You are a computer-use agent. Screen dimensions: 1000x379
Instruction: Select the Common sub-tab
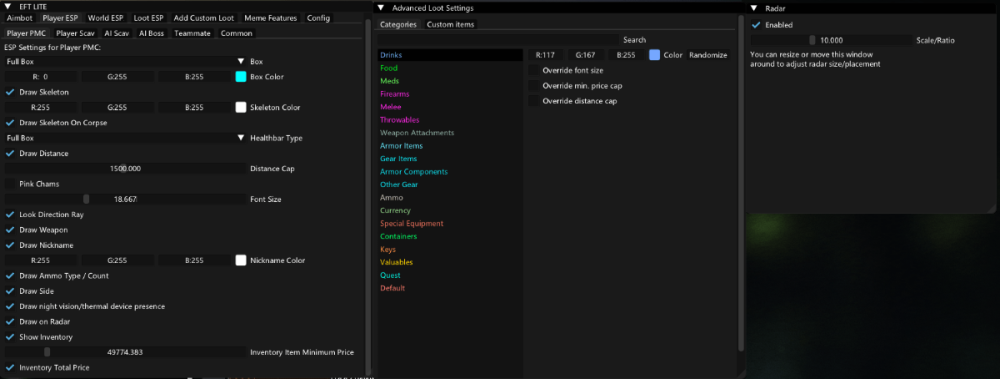point(237,33)
